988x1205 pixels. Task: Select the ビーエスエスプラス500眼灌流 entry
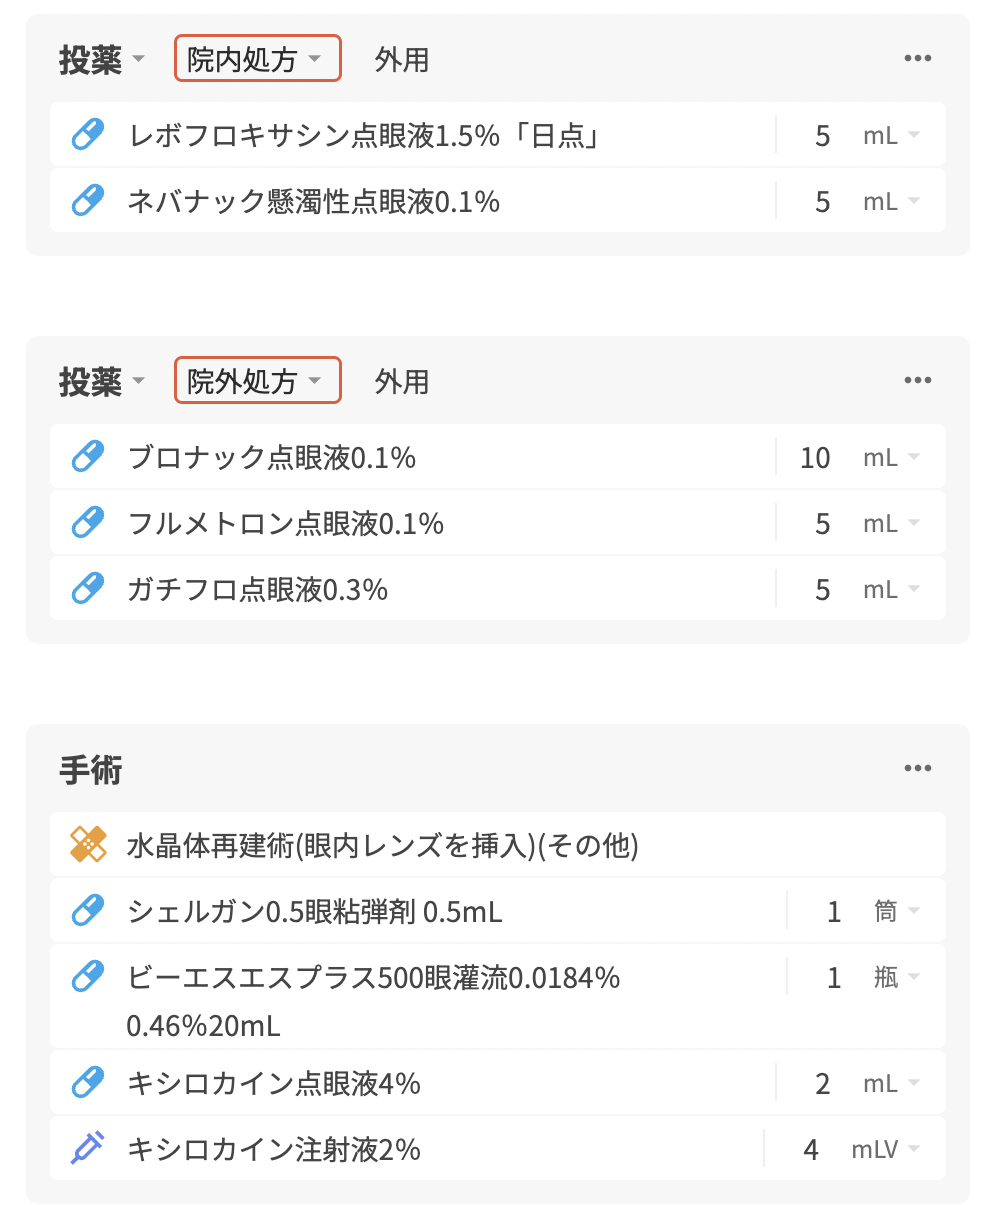click(374, 977)
